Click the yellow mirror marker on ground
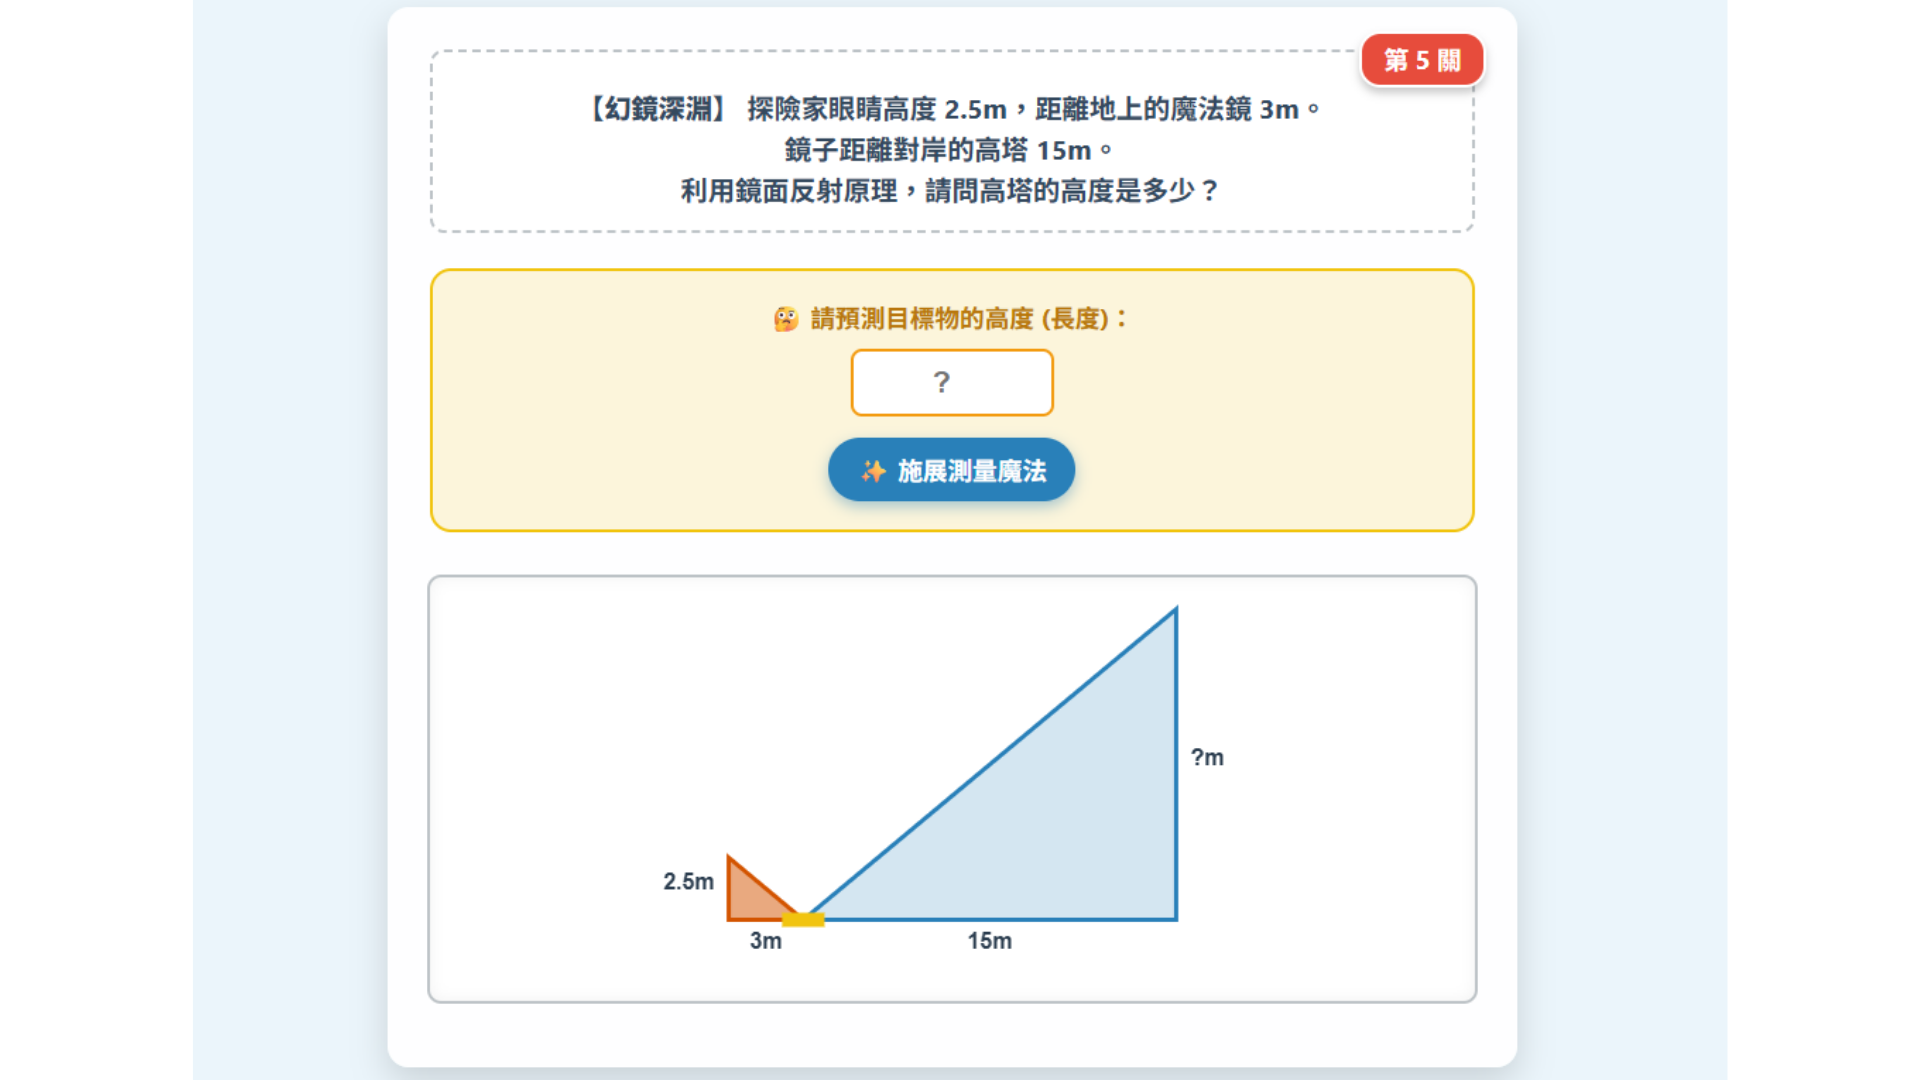The height and width of the screenshot is (1080, 1920). (x=803, y=919)
